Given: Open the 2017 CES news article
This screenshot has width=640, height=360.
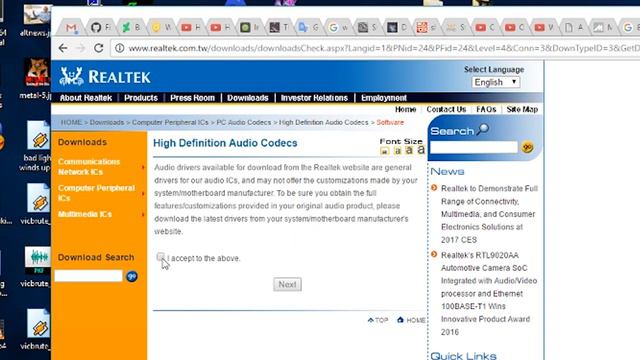Looking at the screenshot, I should tap(489, 214).
